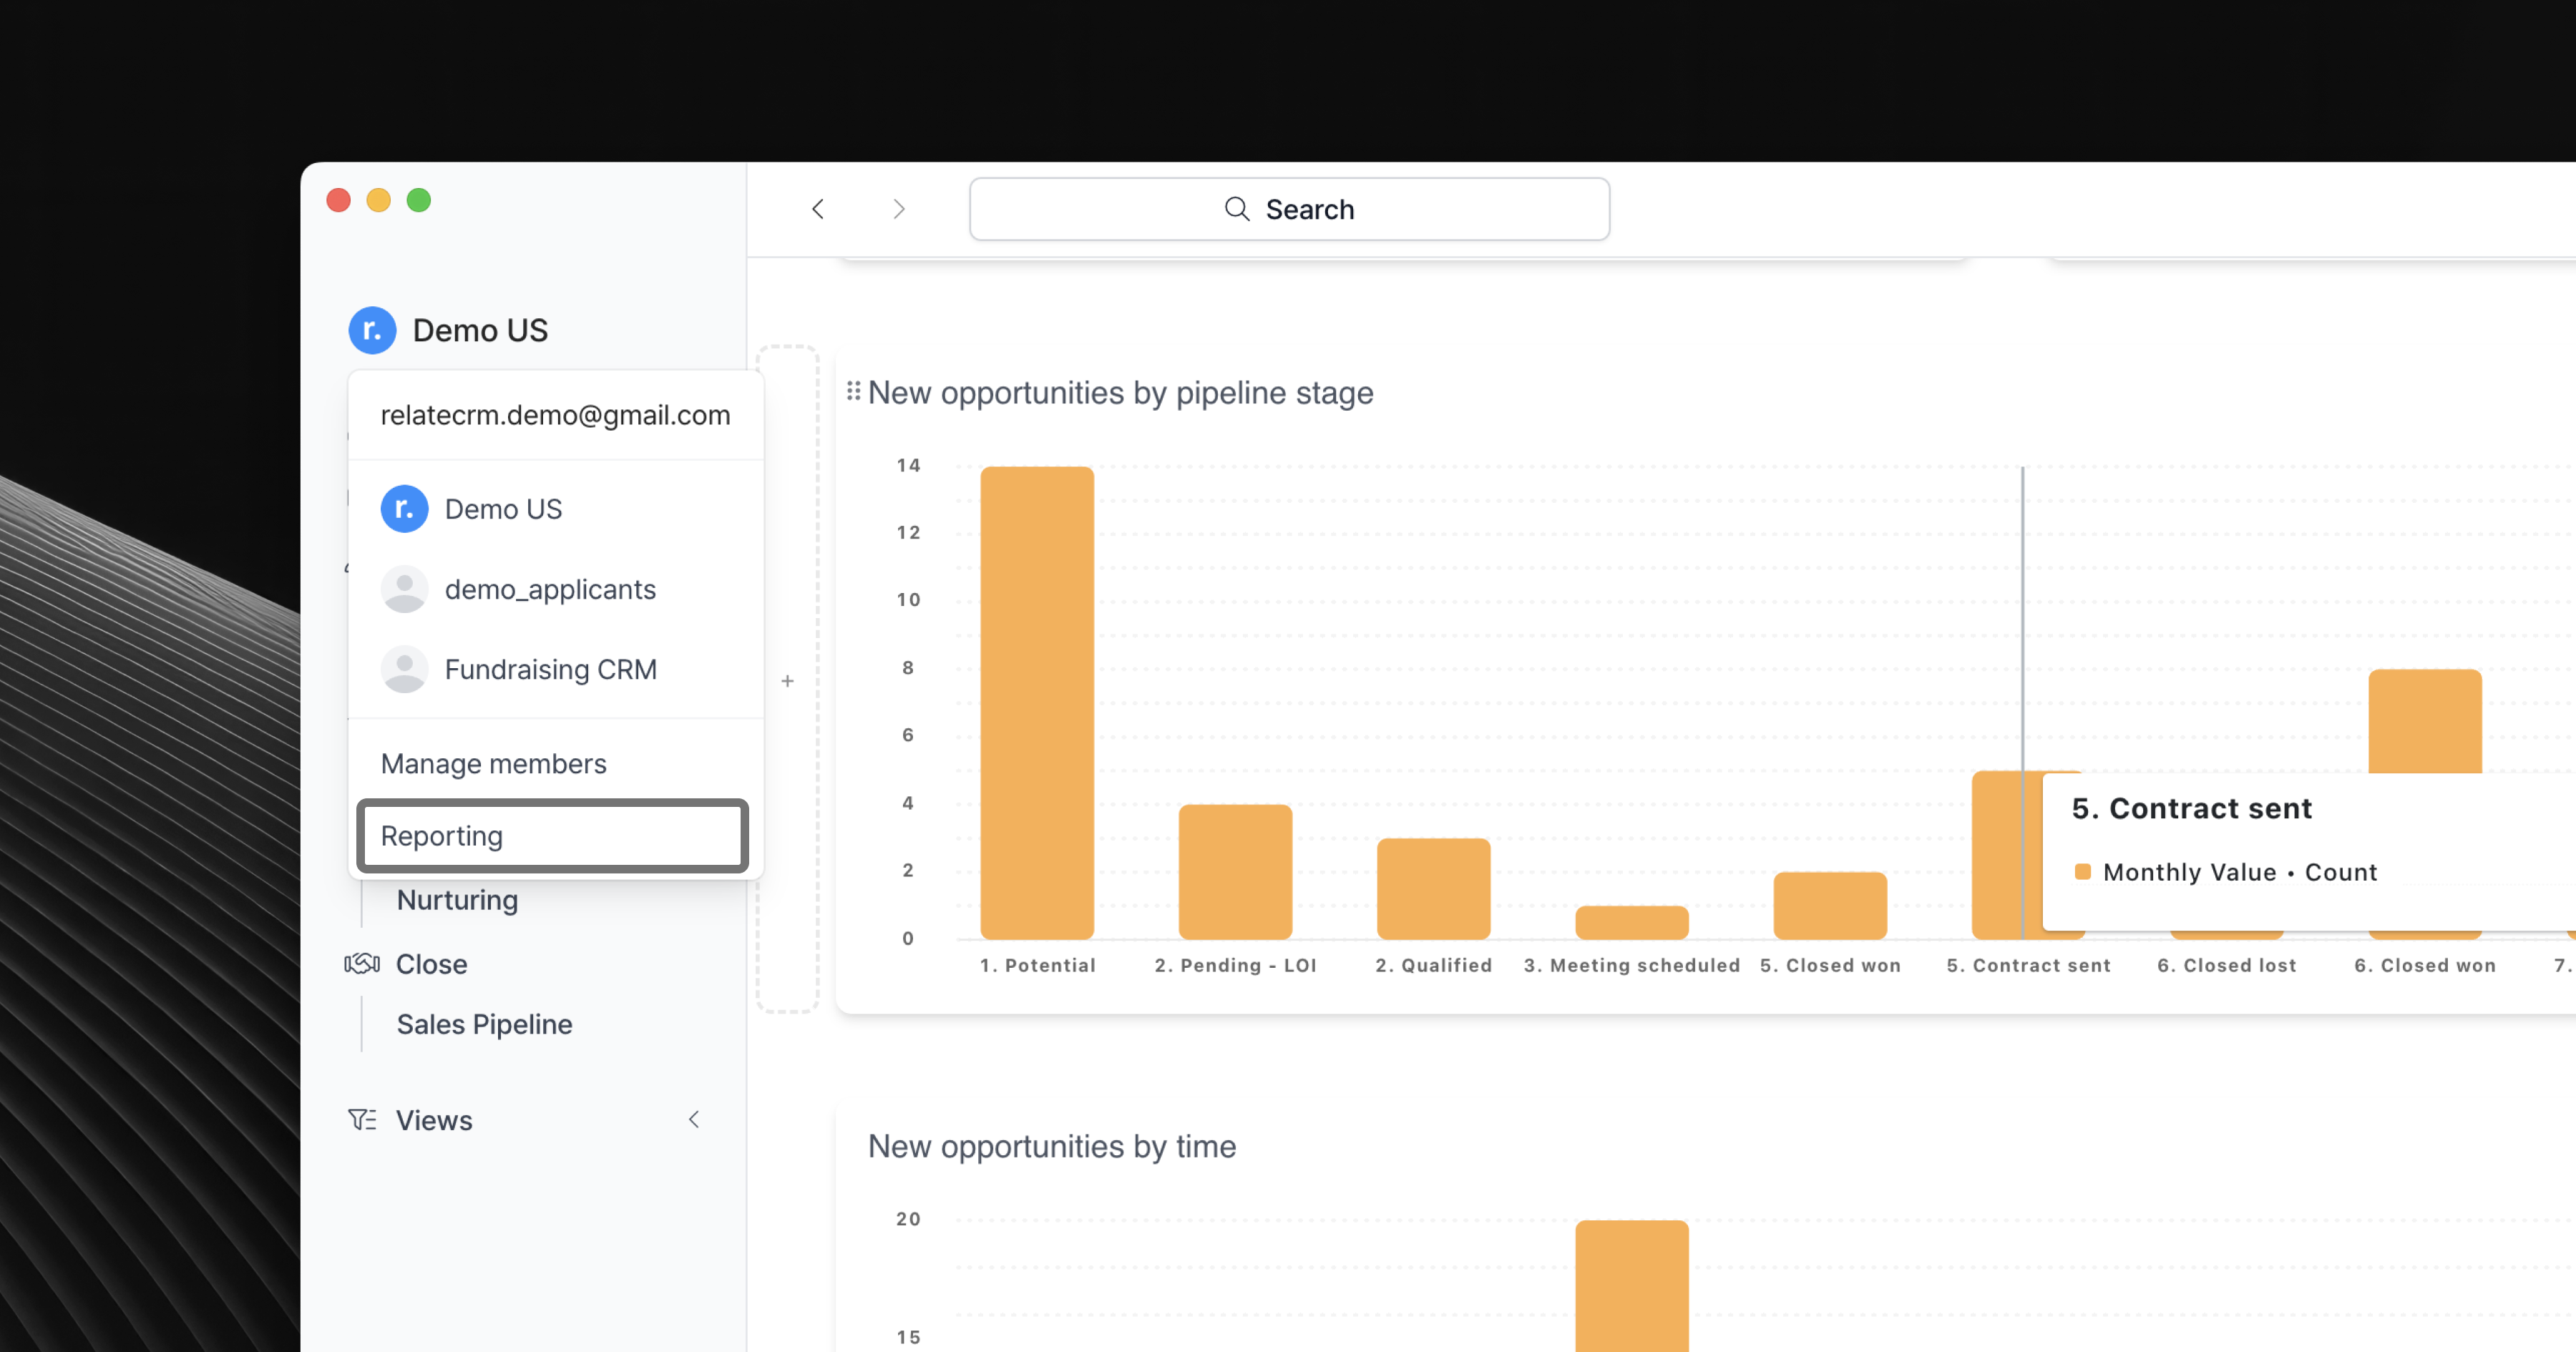
Task: Click the orange Monthly Value legend swatch
Action: (2083, 871)
